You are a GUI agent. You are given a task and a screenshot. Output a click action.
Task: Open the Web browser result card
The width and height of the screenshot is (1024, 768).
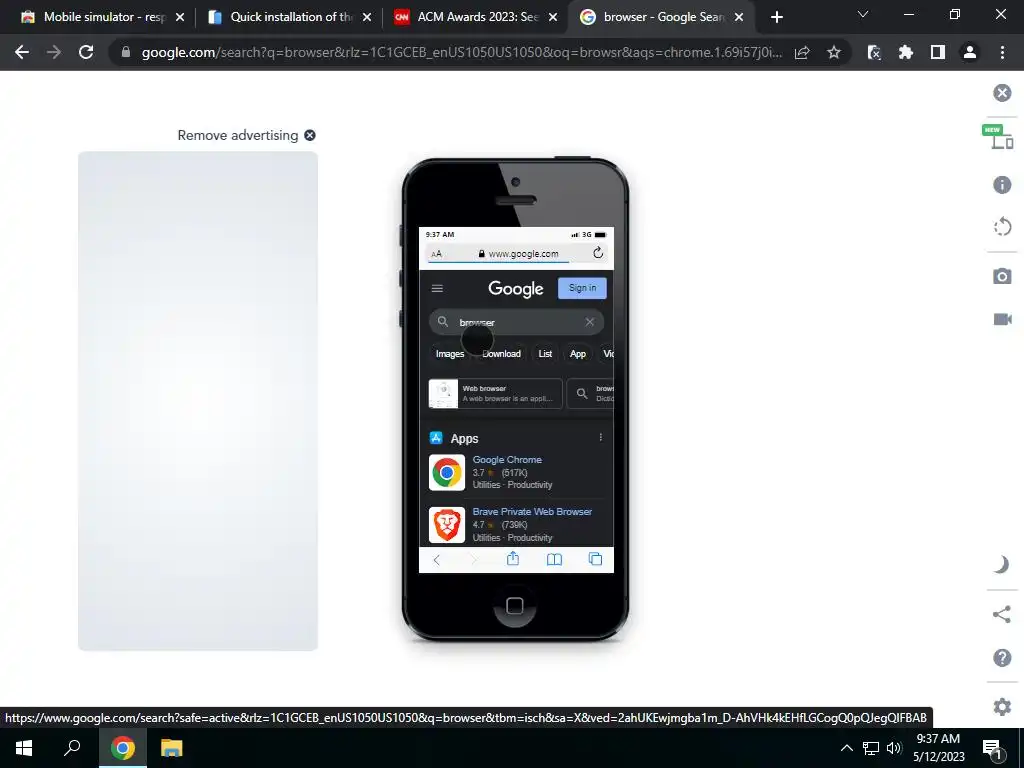coord(495,393)
